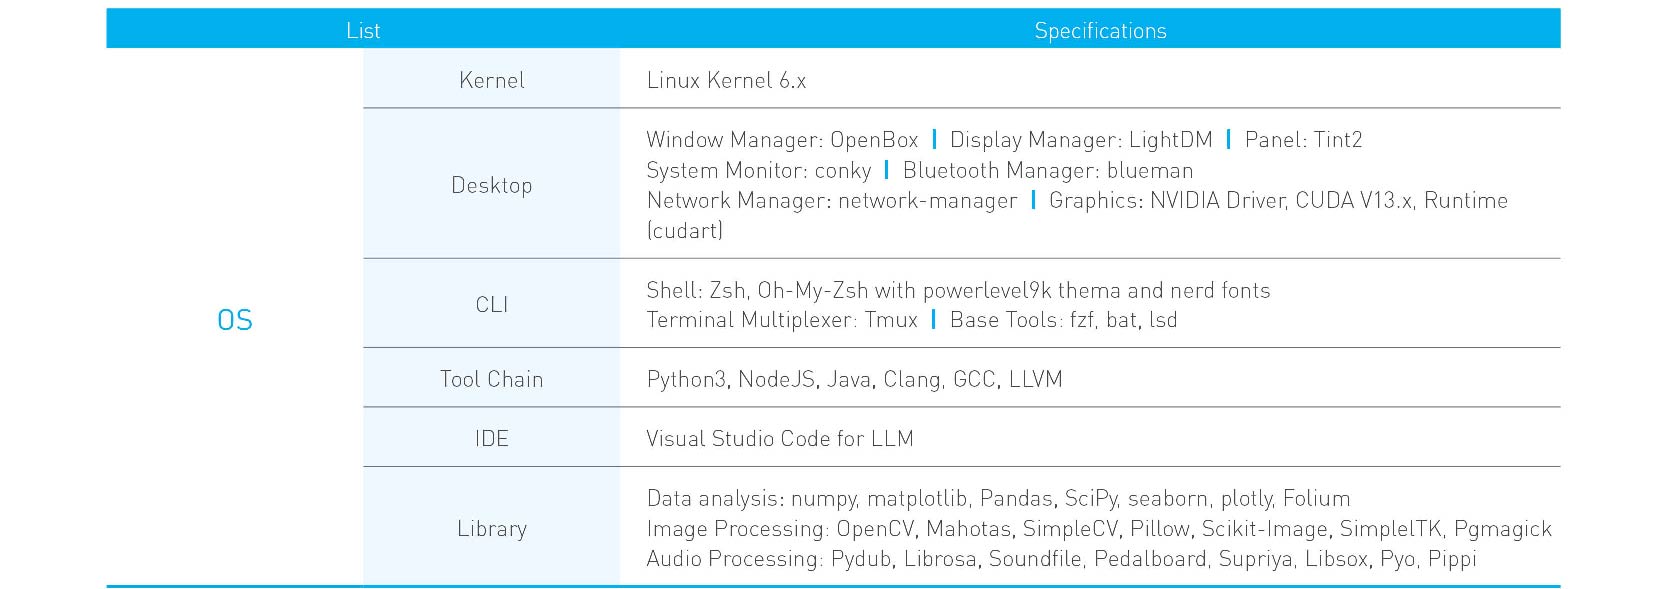
Task: Click the Bluetooth Manager: blueman entry
Action: coord(1048,170)
